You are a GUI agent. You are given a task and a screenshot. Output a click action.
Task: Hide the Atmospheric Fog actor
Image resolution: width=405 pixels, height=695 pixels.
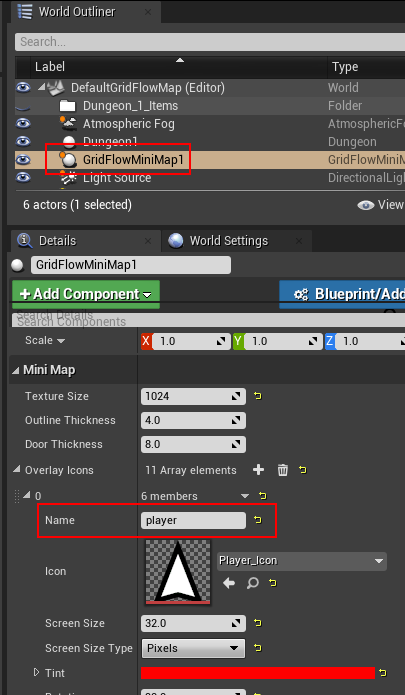point(23,124)
